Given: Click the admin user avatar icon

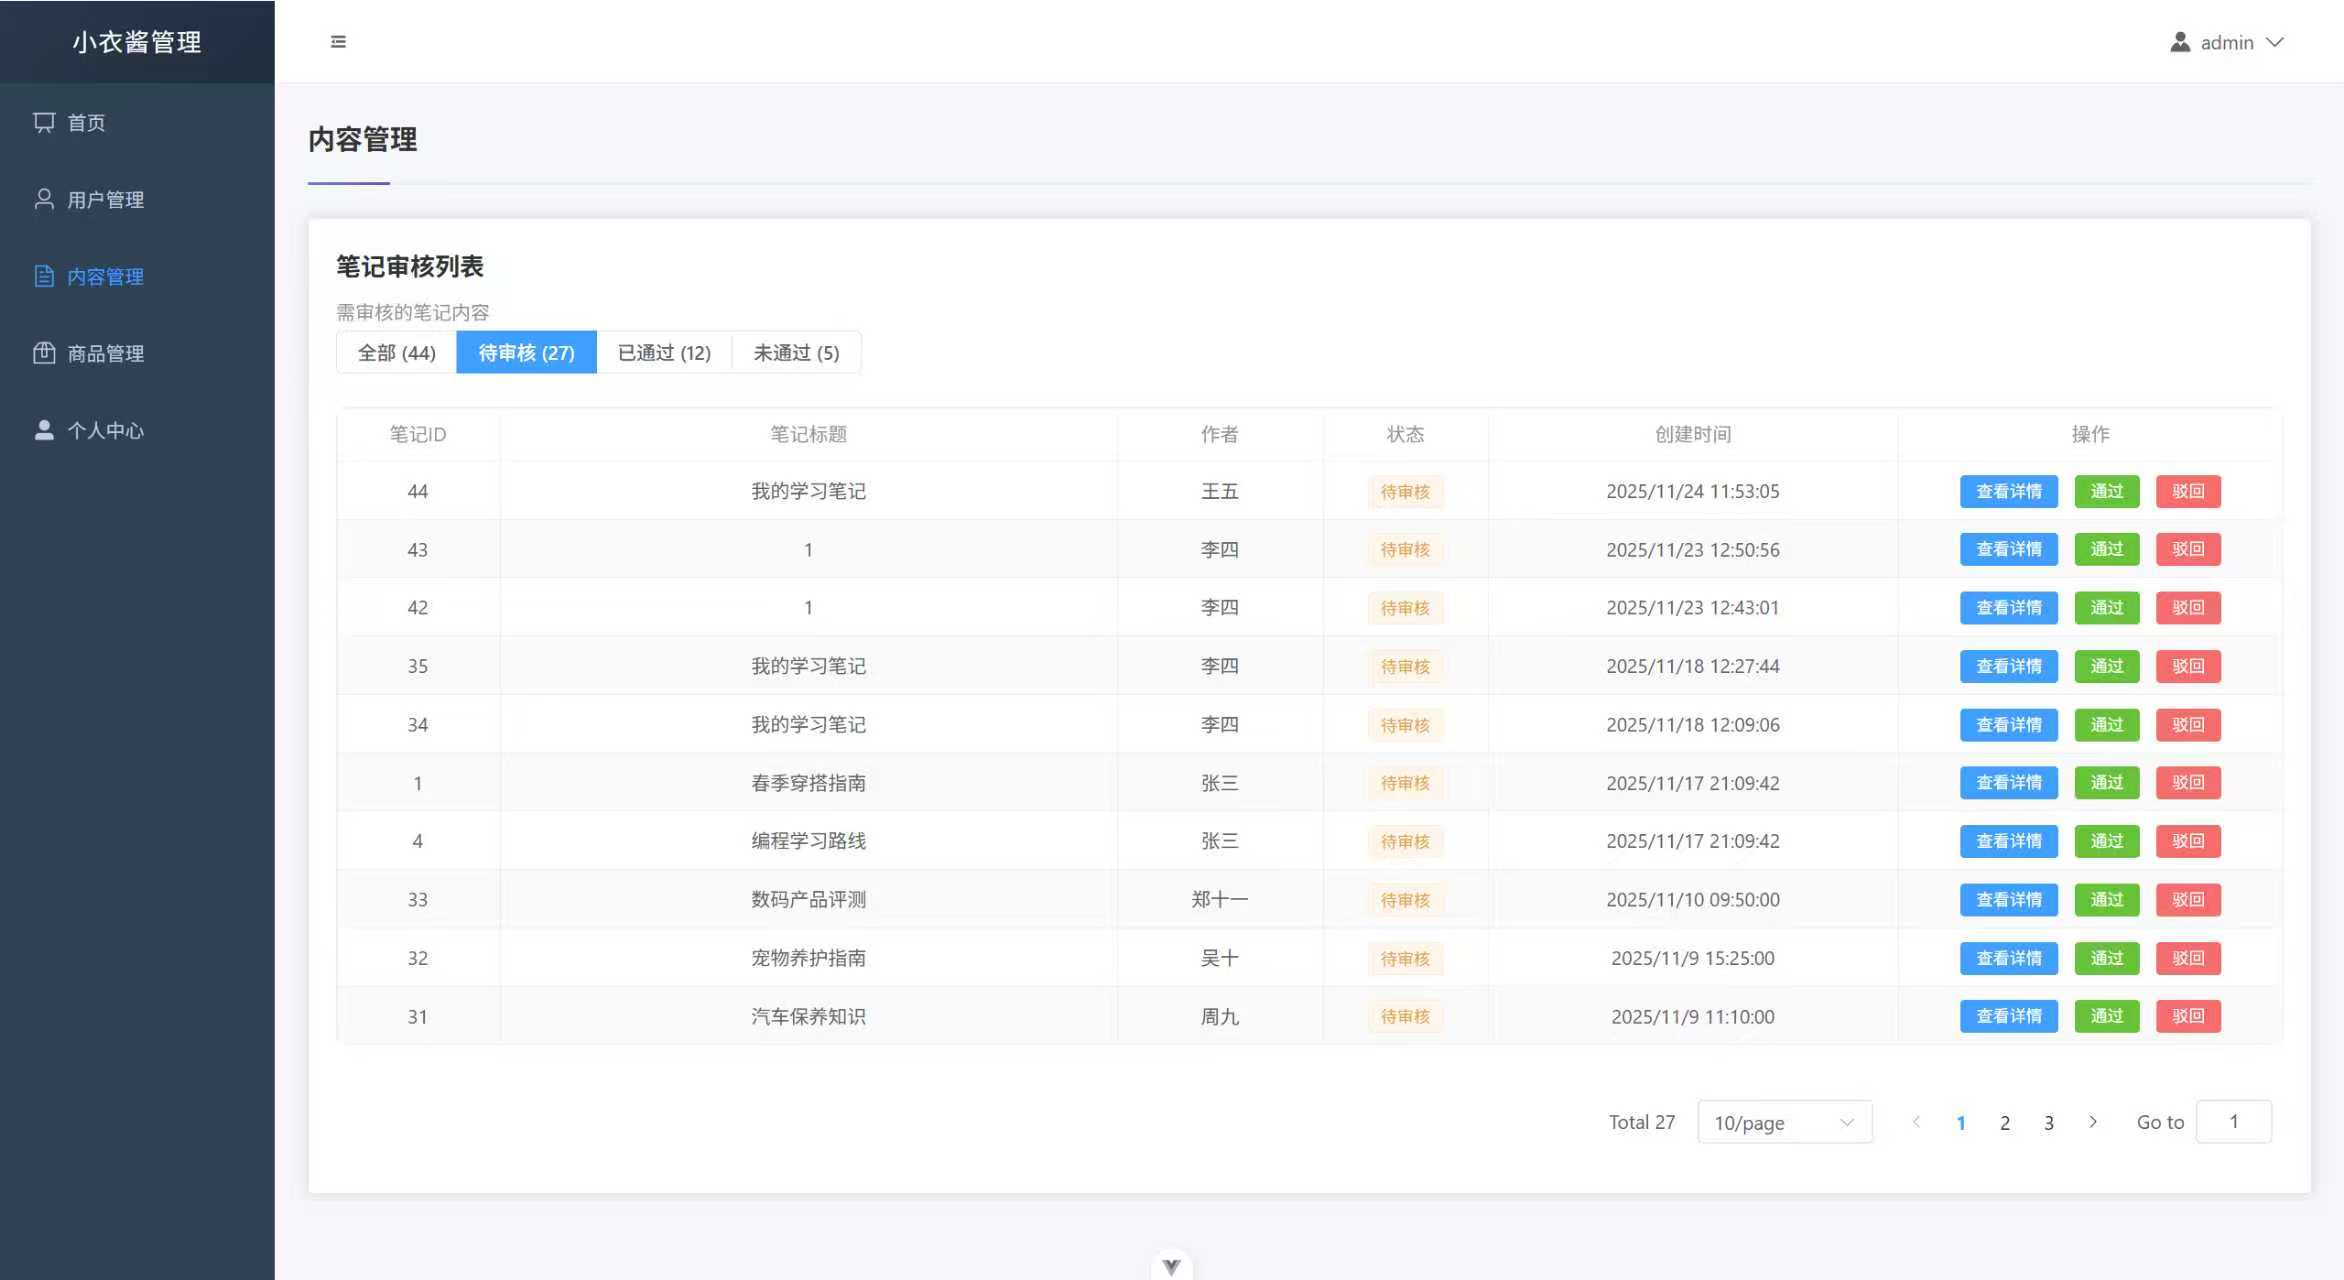Looking at the screenshot, I should tap(2180, 42).
